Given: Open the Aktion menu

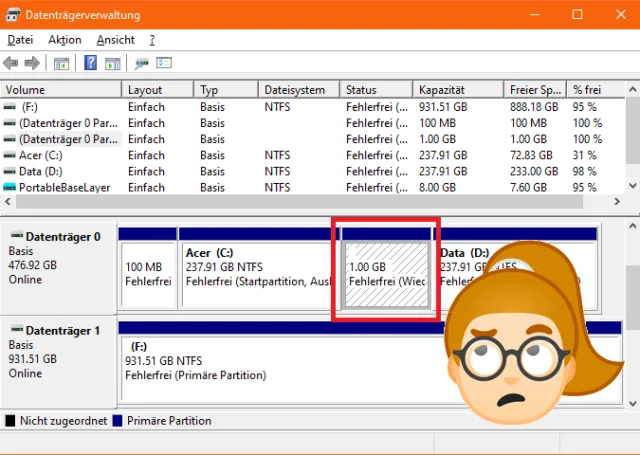Looking at the screenshot, I should point(65,40).
